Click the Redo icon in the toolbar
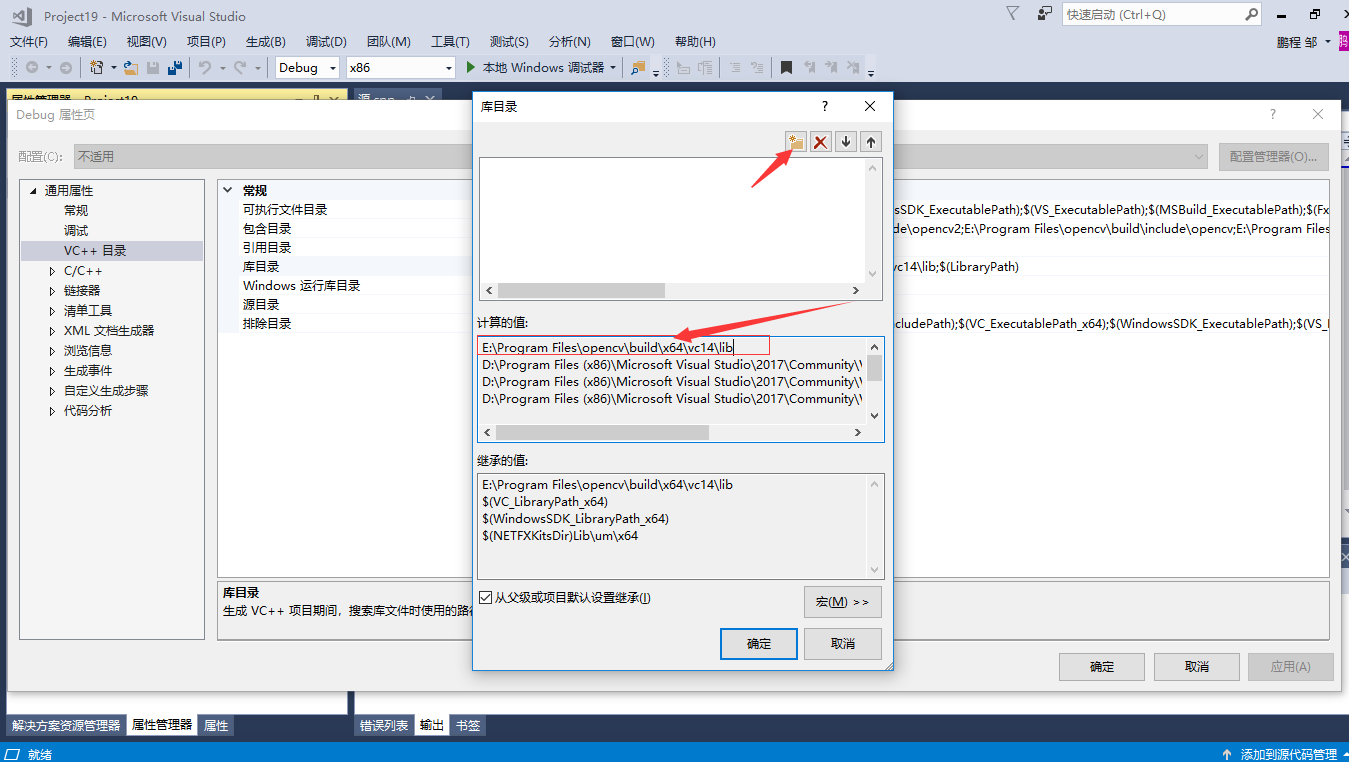 [237, 67]
